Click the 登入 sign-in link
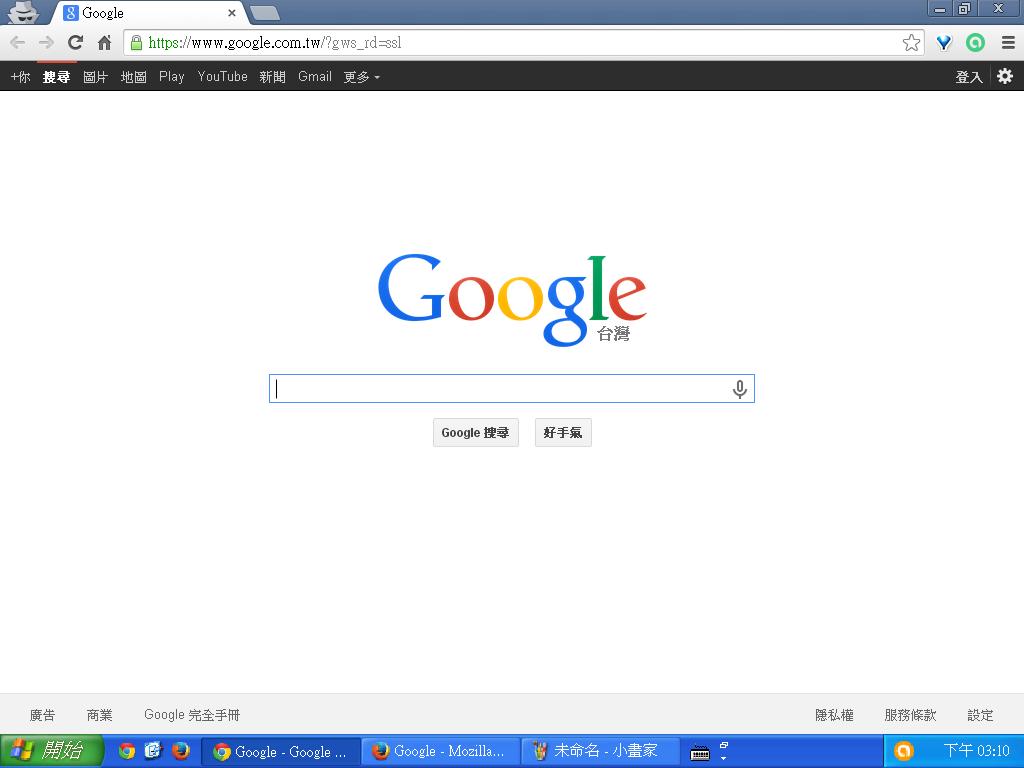This screenshot has width=1024, height=768. [x=969, y=77]
